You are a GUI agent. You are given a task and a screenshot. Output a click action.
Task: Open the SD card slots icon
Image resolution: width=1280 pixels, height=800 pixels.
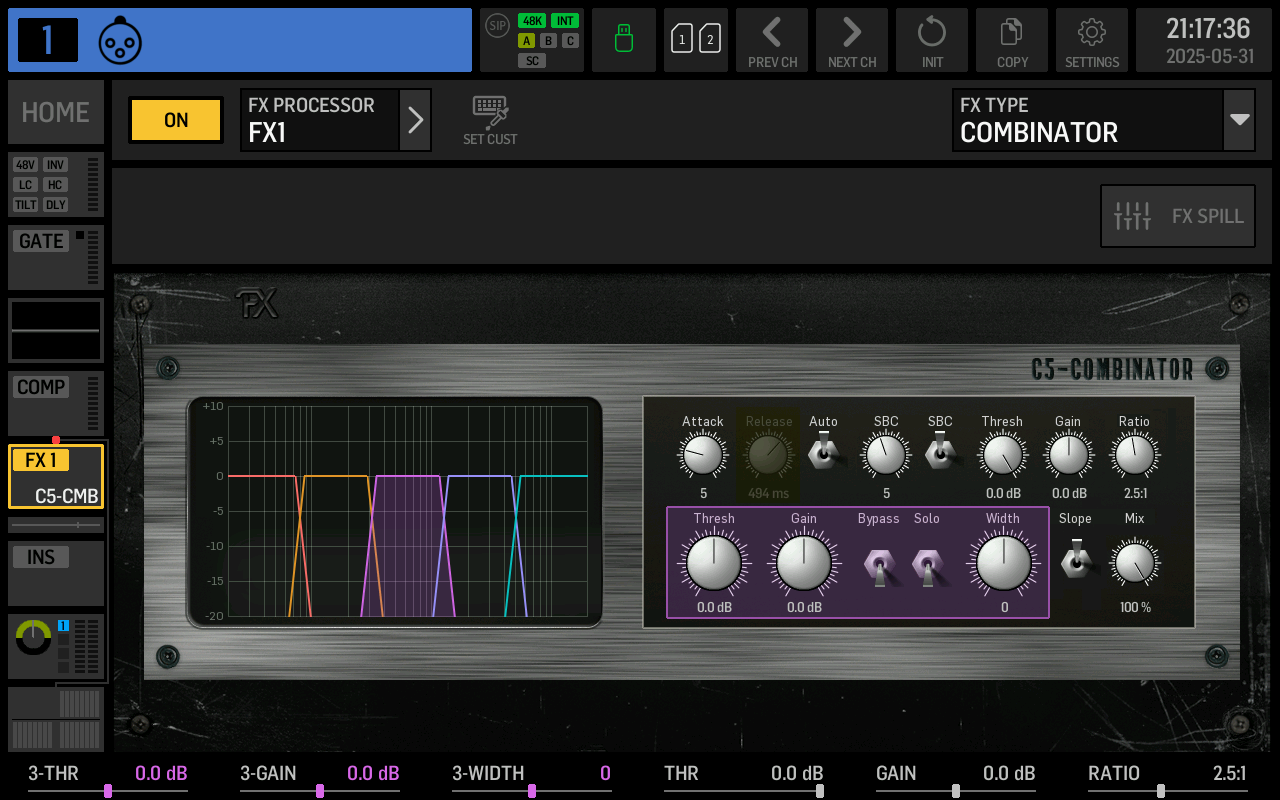tap(696, 40)
